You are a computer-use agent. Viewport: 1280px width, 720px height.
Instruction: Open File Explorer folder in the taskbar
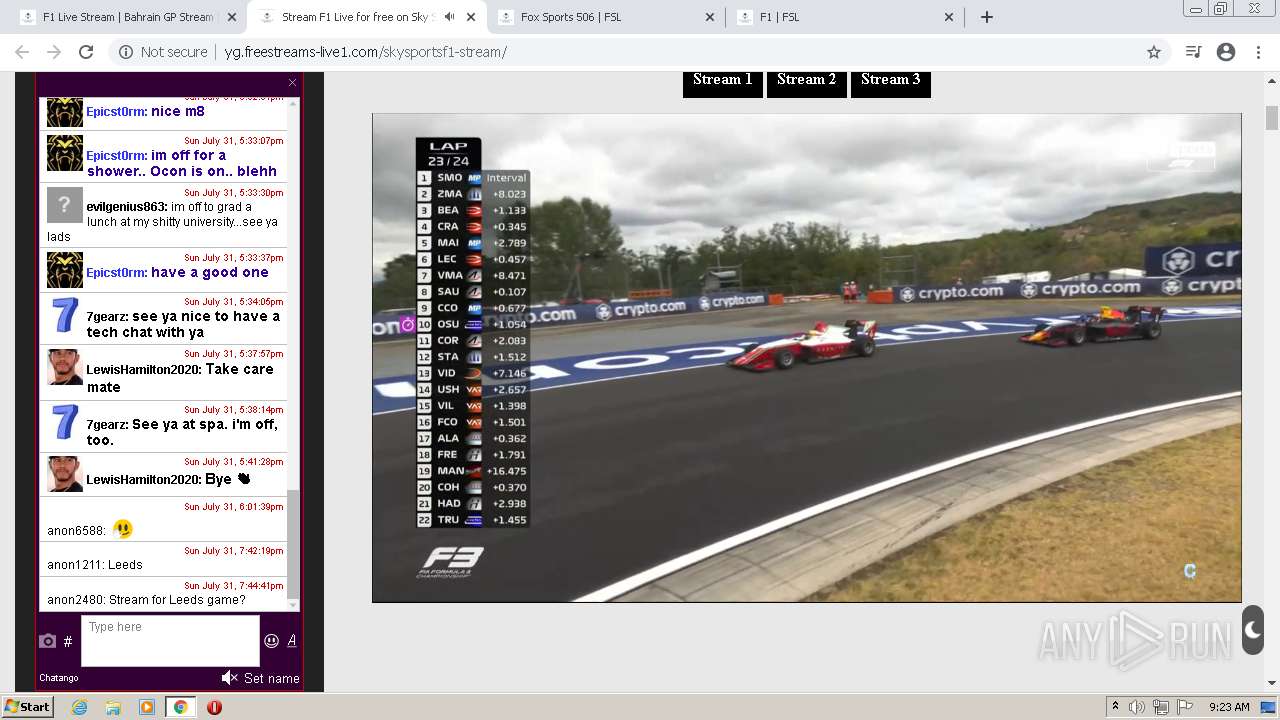click(113, 707)
